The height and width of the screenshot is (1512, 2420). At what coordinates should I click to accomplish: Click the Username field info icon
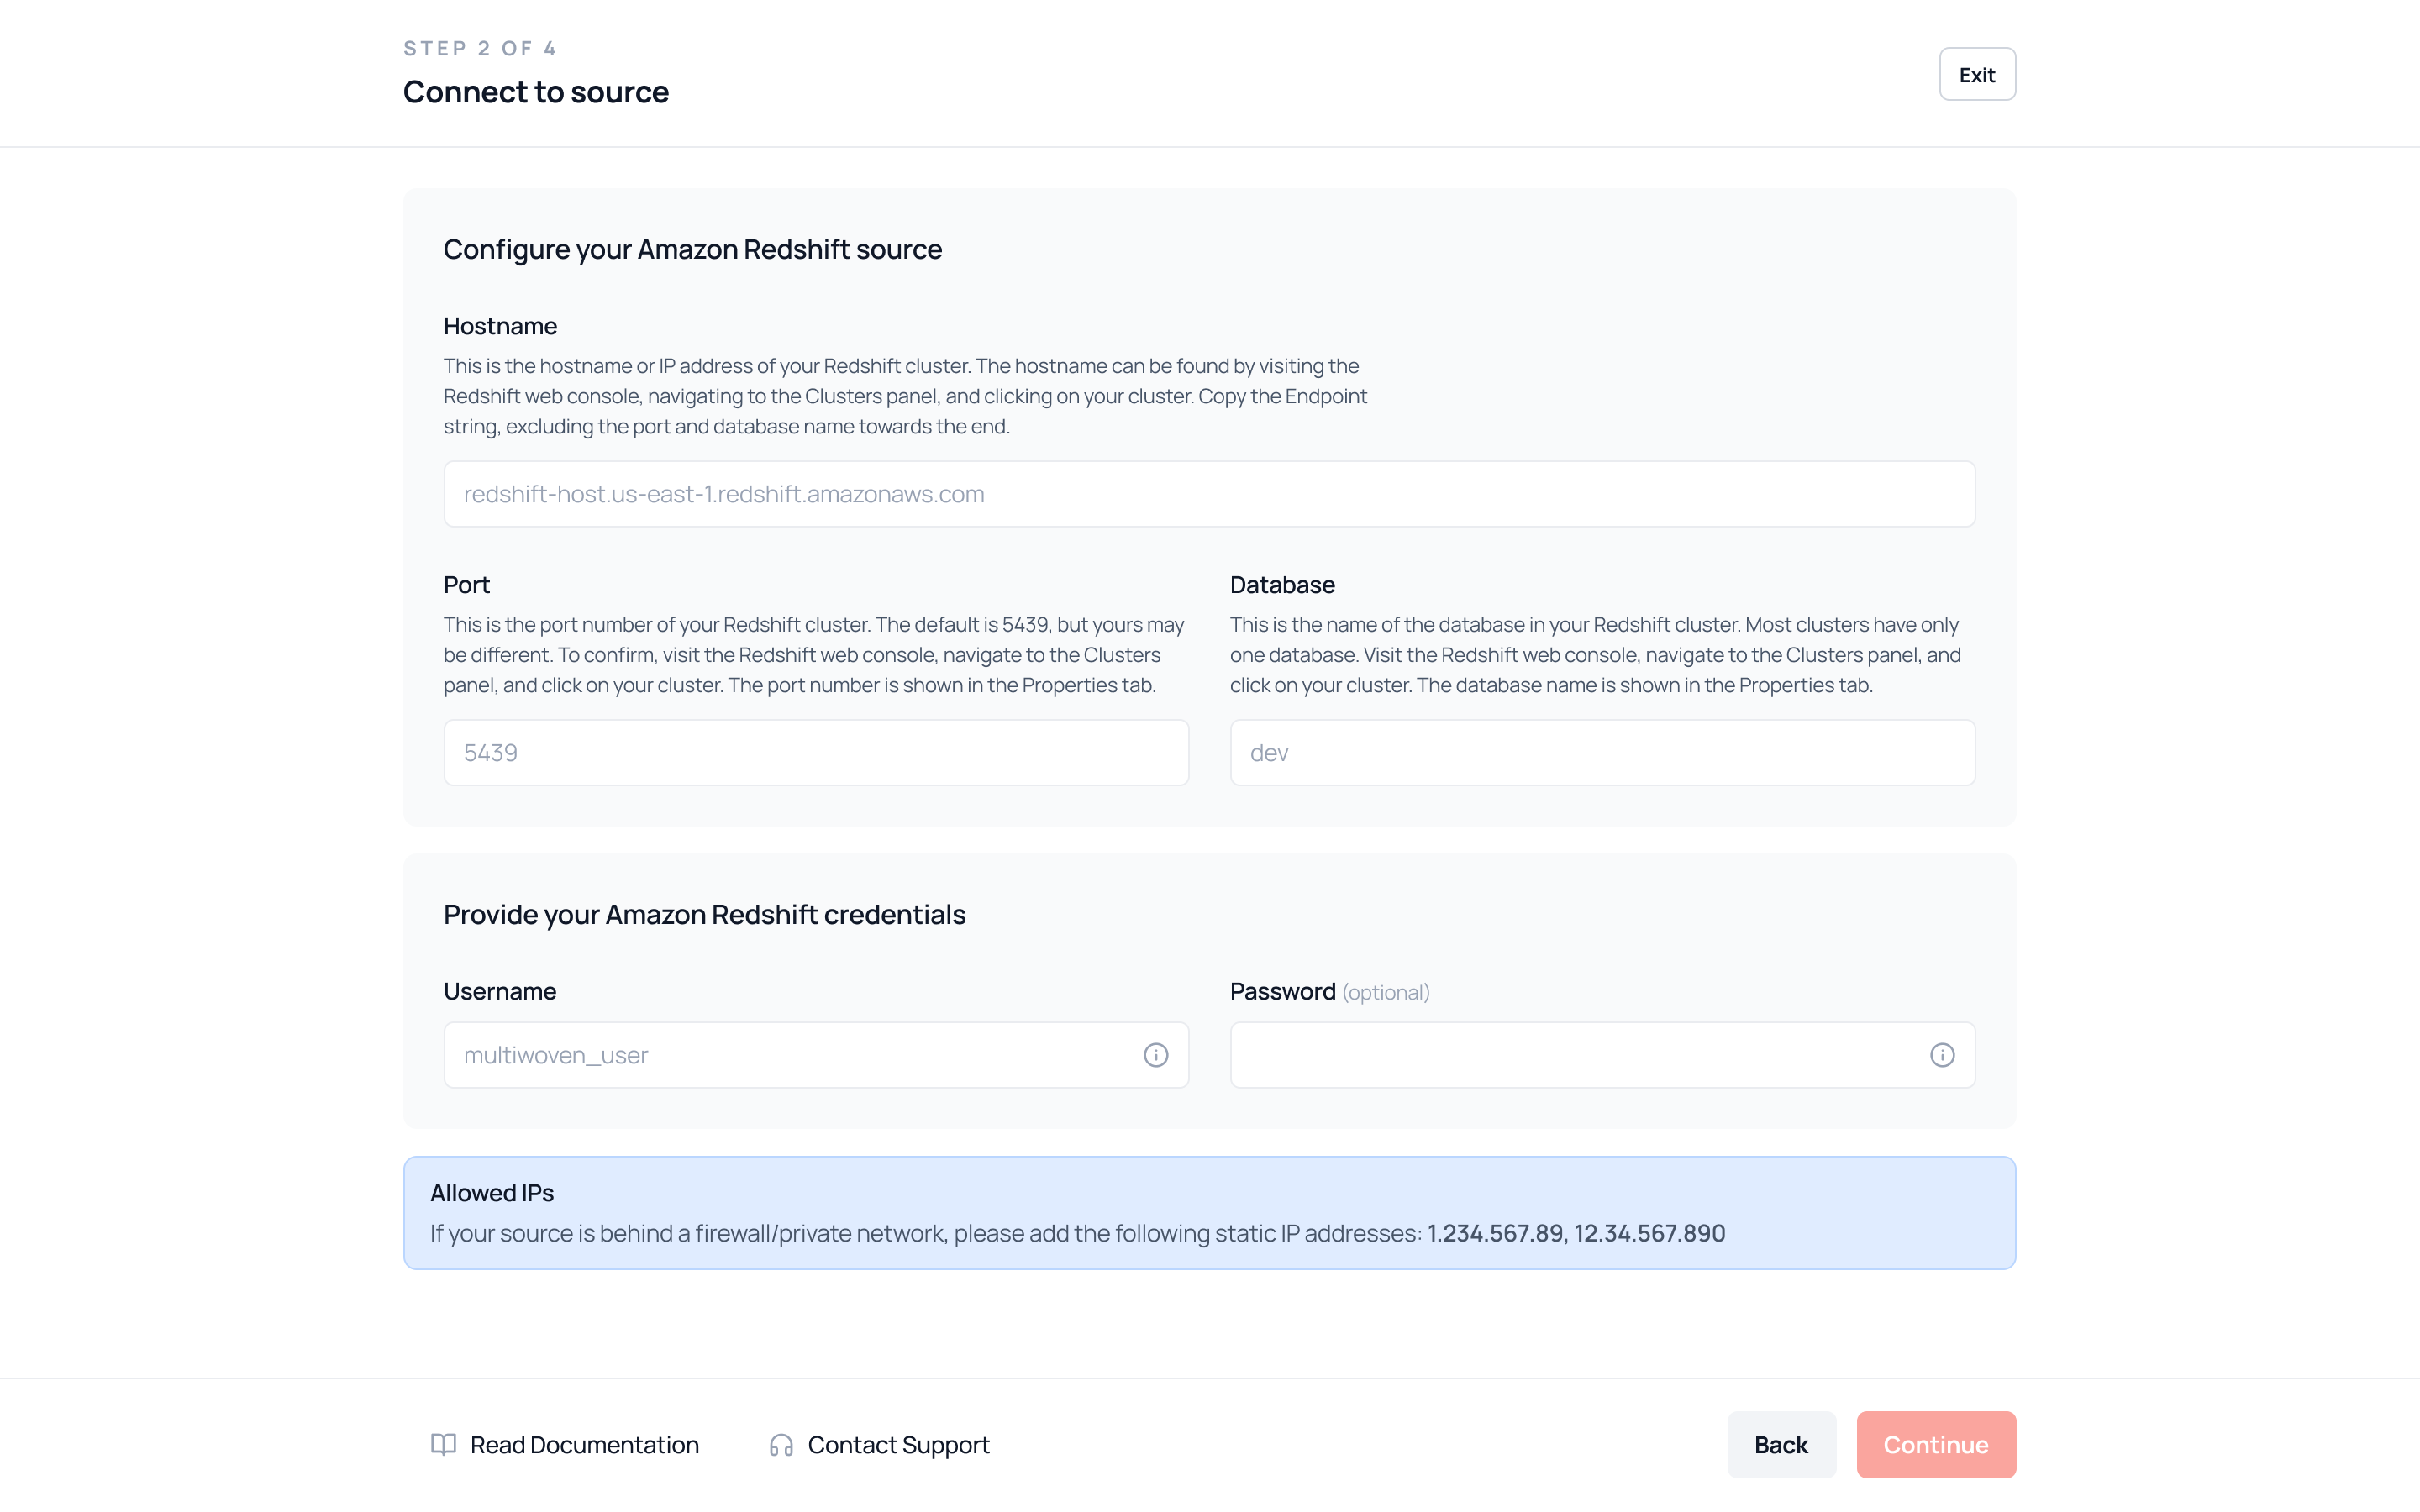coord(1155,1055)
